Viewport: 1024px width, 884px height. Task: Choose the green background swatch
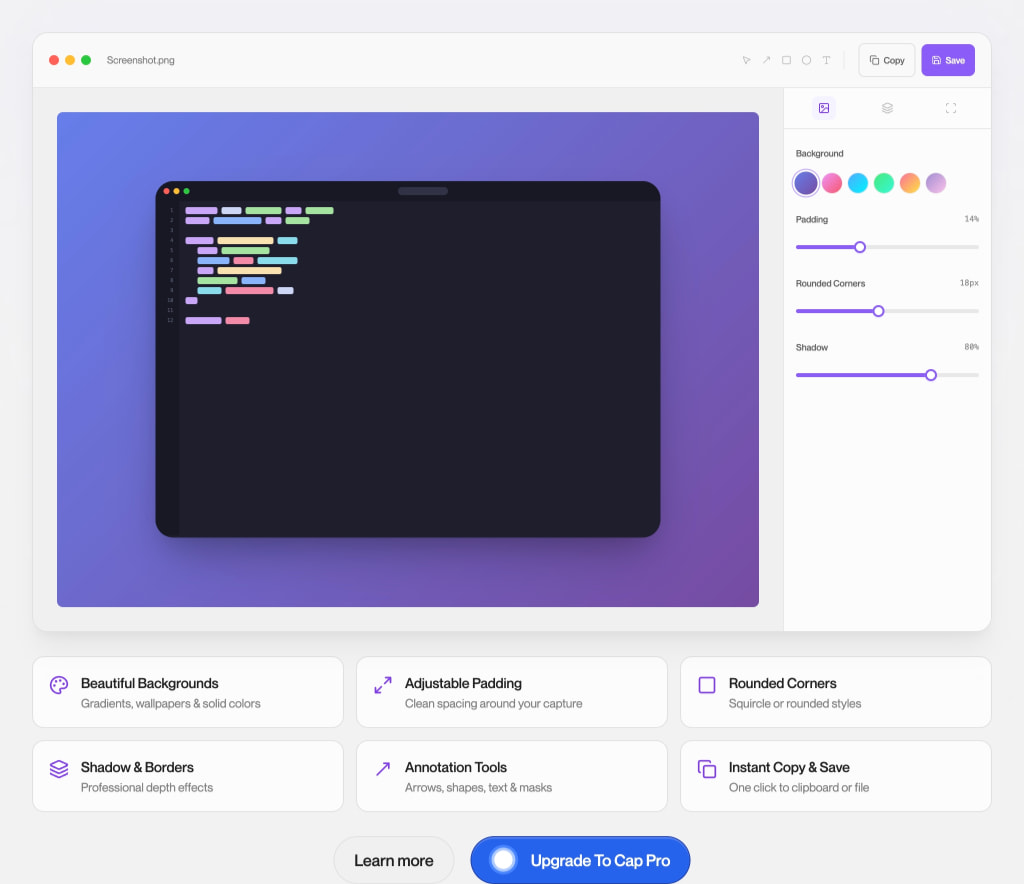[x=884, y=183]
